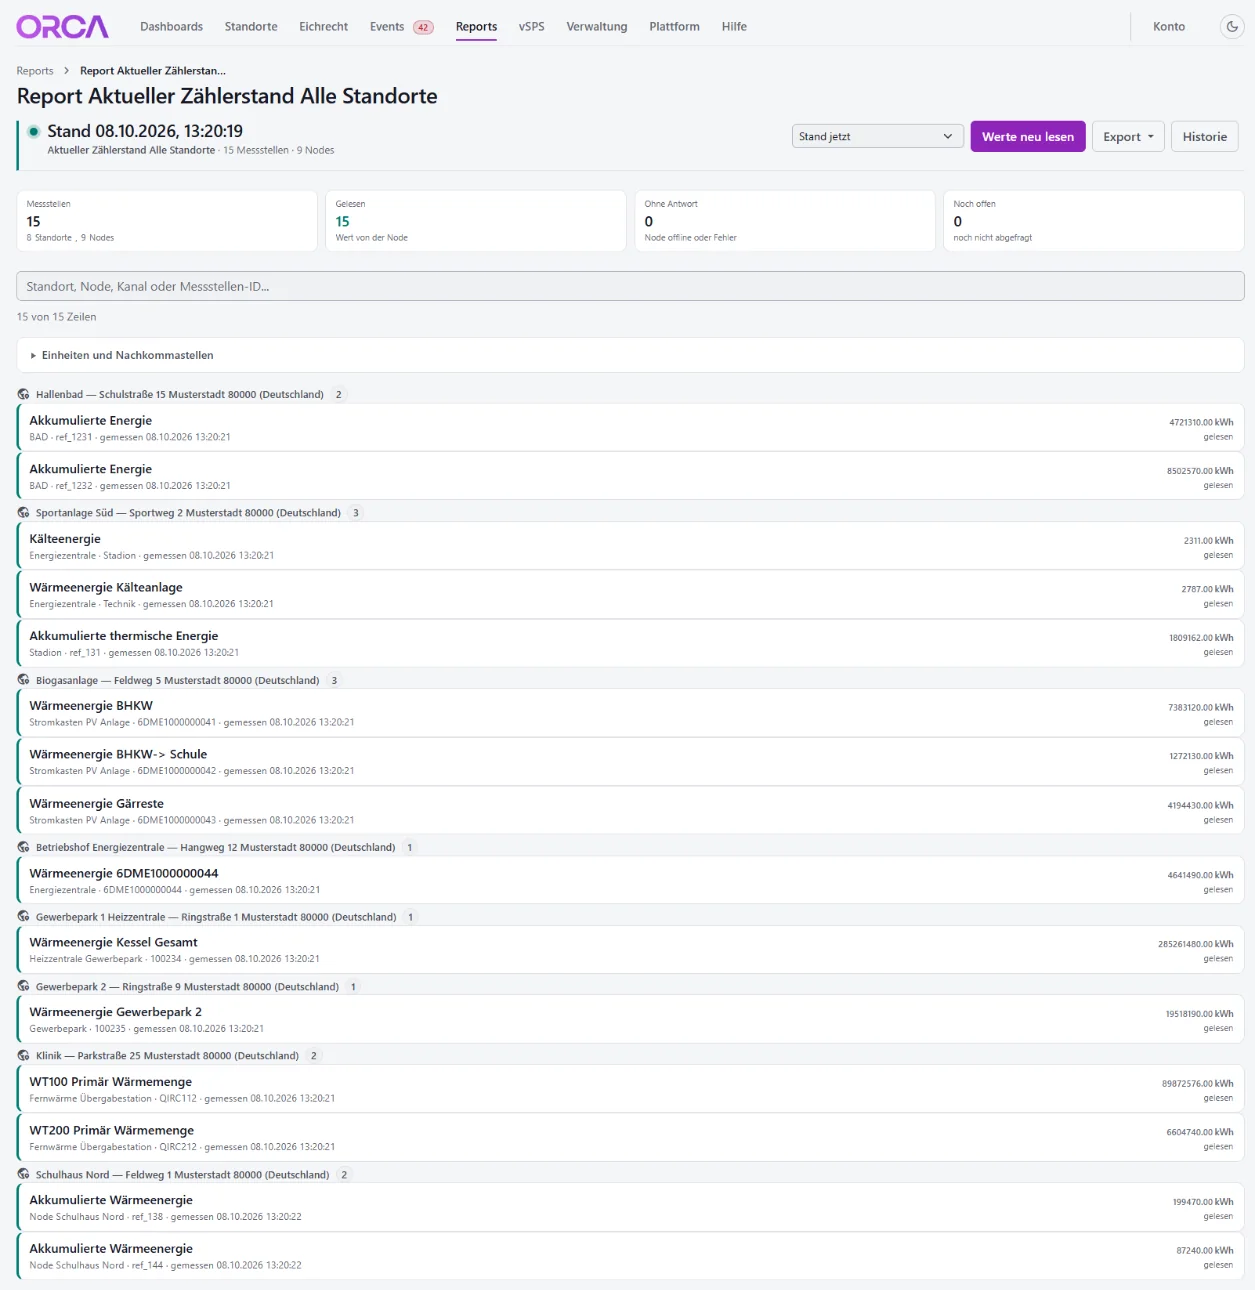Open Plattform navigation item
This screenshot has width=1255, height=1290.
[674, 27]
